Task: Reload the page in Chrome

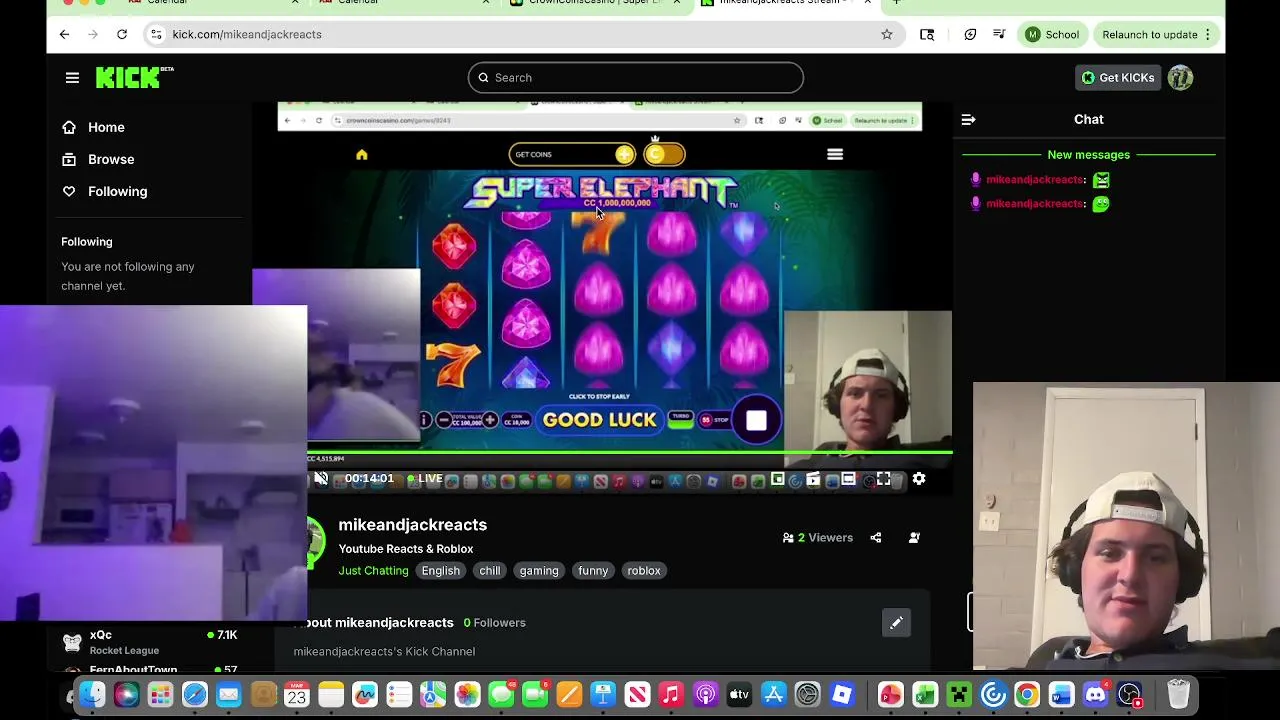Action: [x=122, y=34]
